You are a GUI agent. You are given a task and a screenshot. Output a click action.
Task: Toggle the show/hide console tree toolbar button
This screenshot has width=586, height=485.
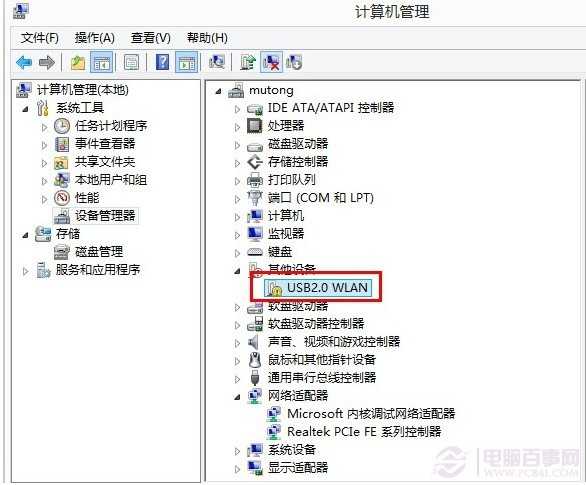102,62
